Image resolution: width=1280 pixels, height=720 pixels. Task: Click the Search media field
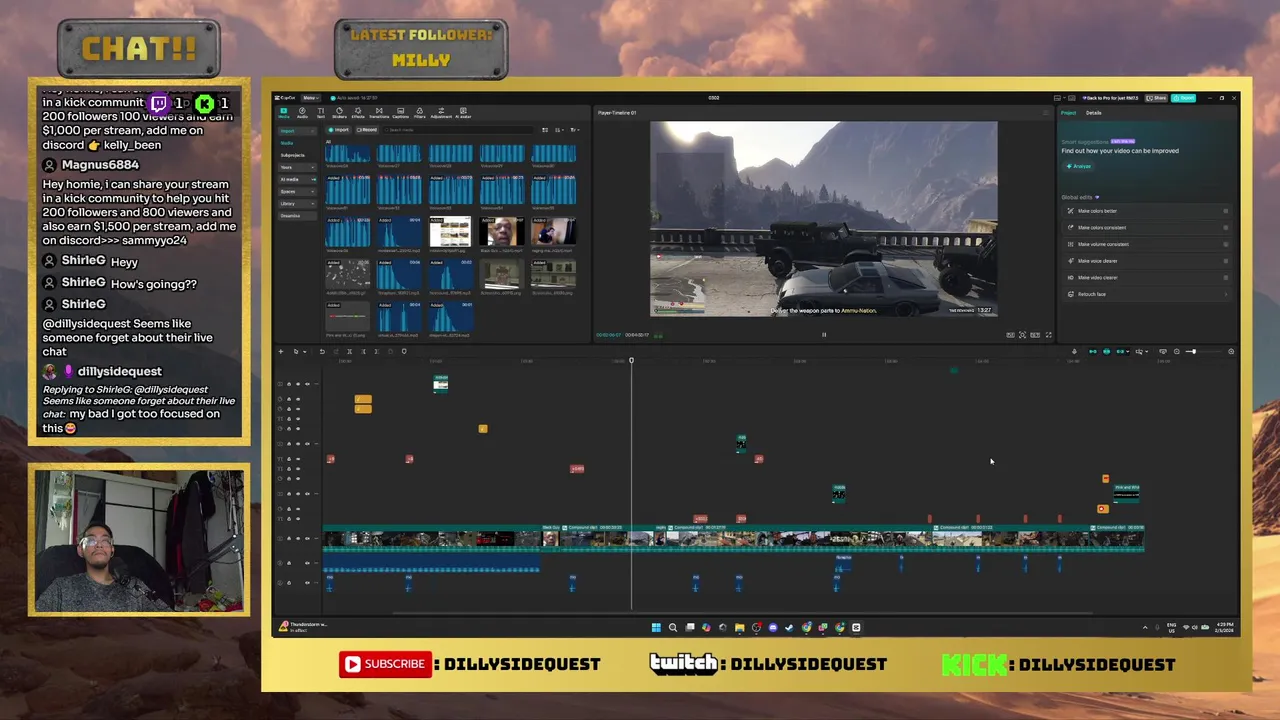click(458, 130)
